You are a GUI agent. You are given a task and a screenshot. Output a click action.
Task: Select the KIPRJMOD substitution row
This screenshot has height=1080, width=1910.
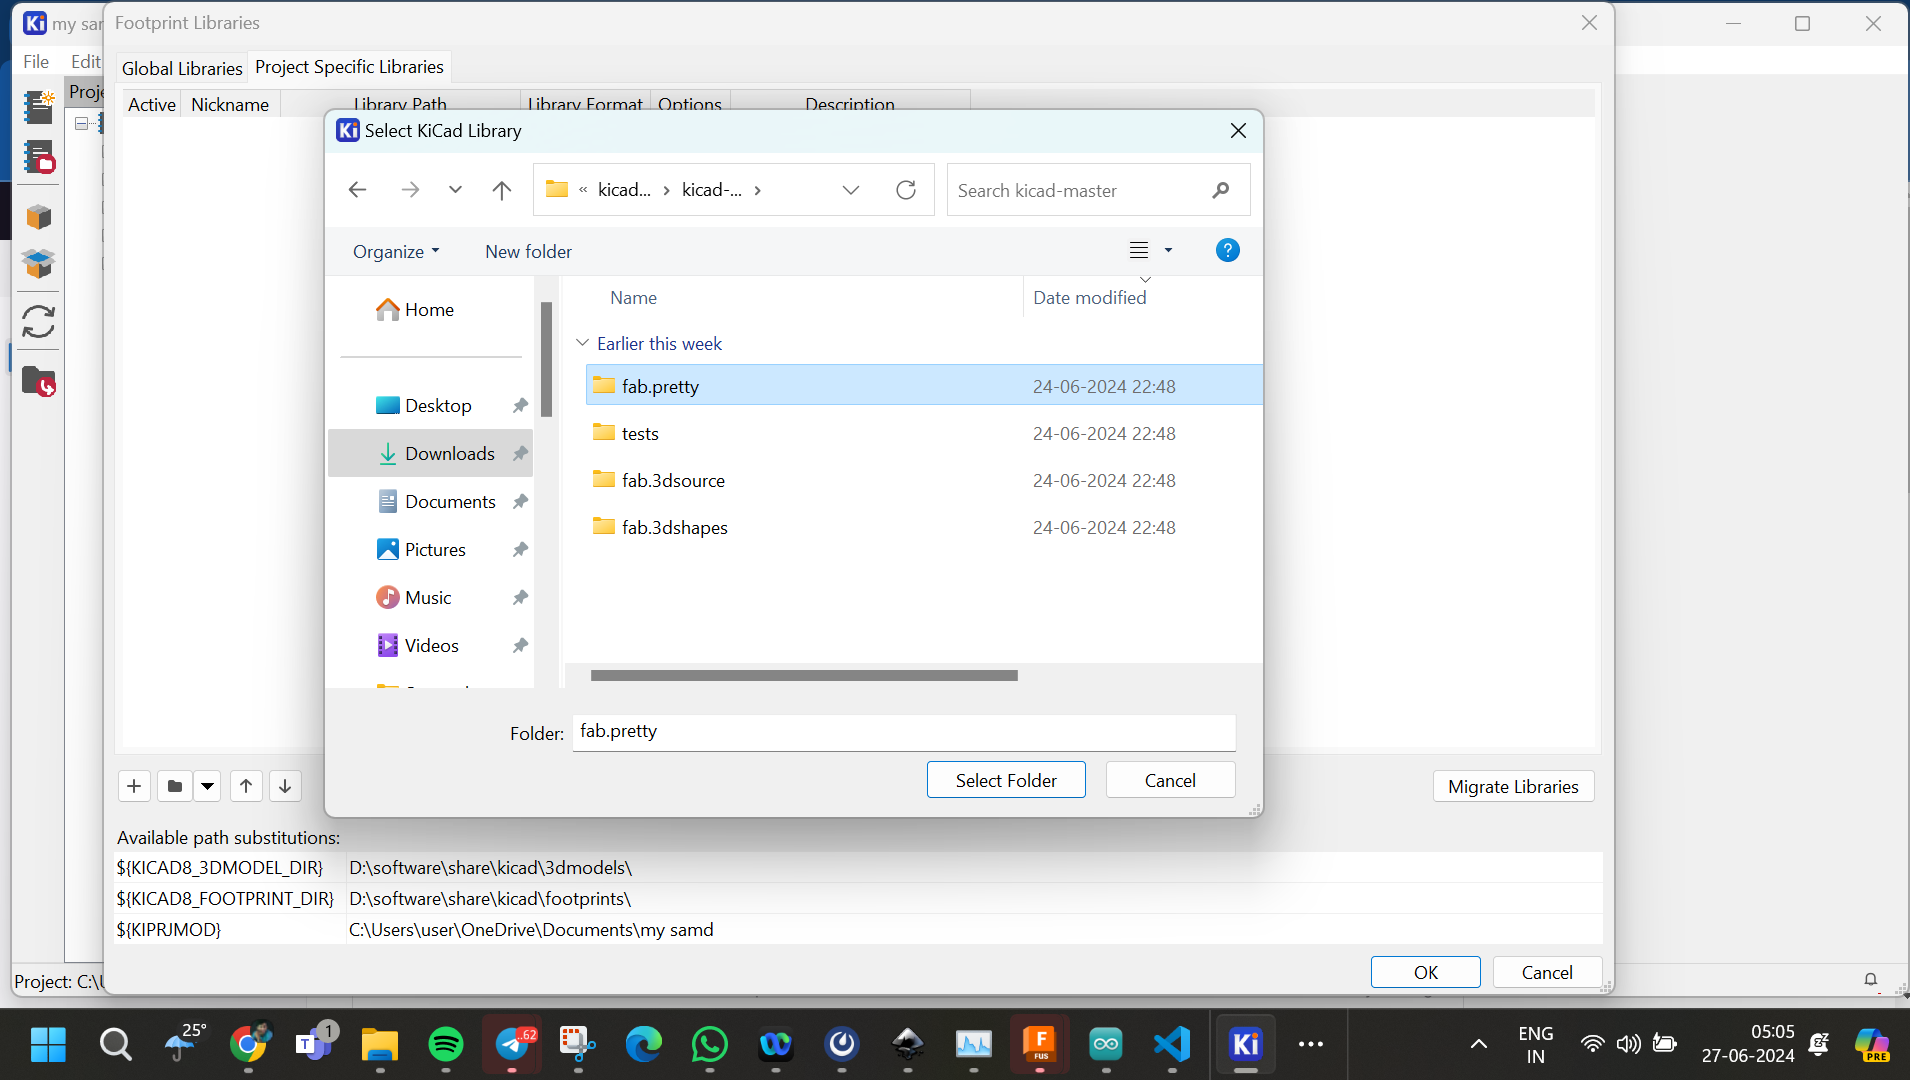(858, 929)
